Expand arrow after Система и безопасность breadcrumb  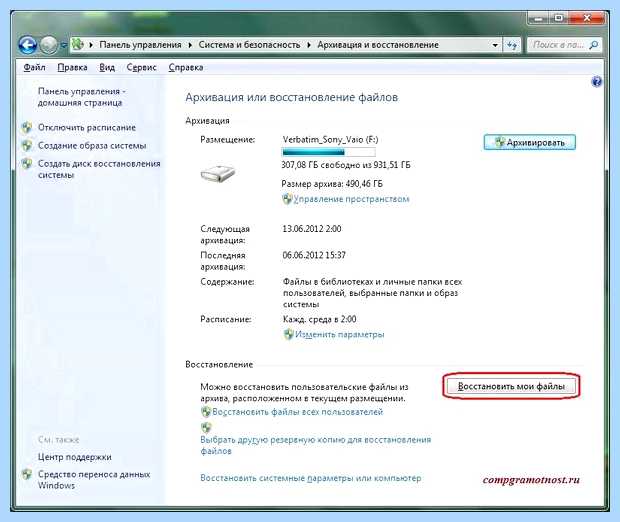[x=309, y=45]
